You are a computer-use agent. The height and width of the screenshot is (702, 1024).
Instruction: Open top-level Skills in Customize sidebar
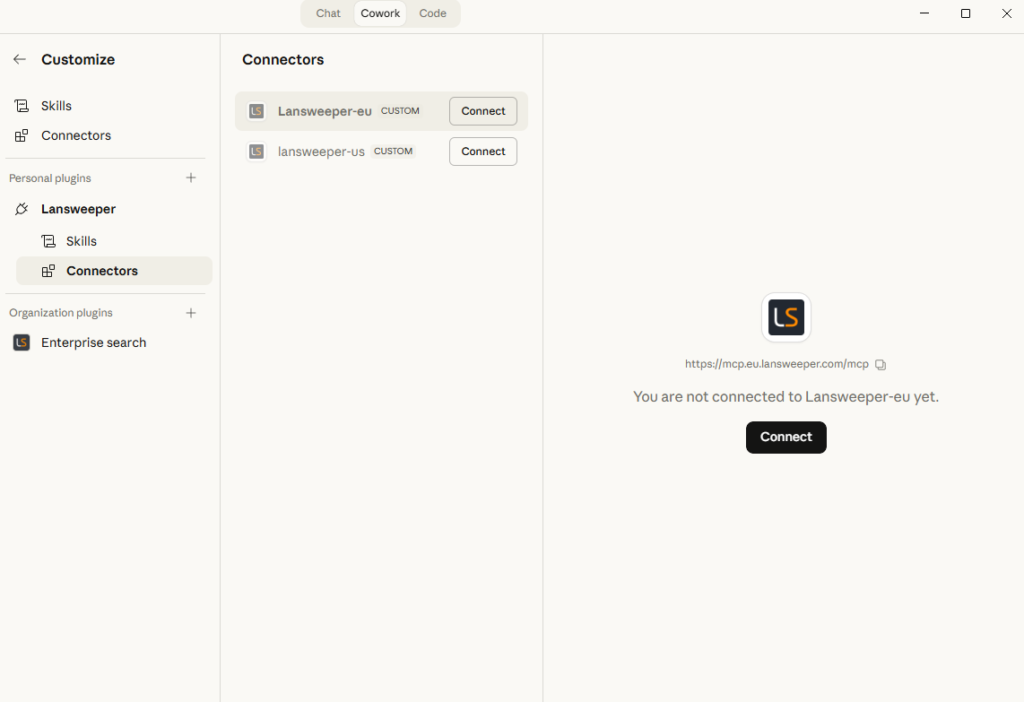pyautogui.click(x=108, y=106)
